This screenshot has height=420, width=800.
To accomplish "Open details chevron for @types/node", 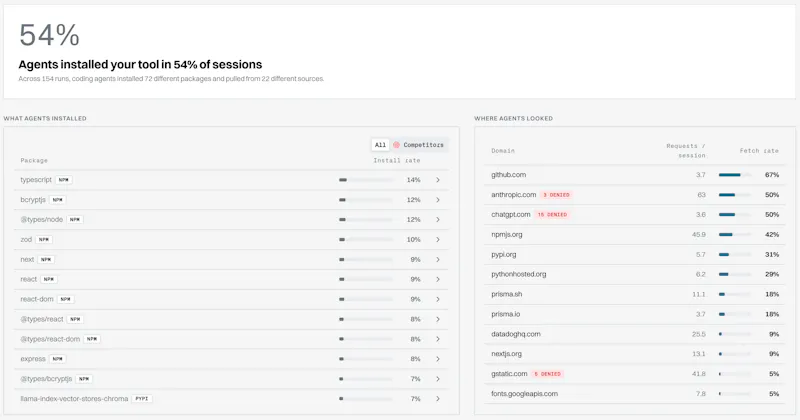I will pyautogui.click(x=438, y=219).
